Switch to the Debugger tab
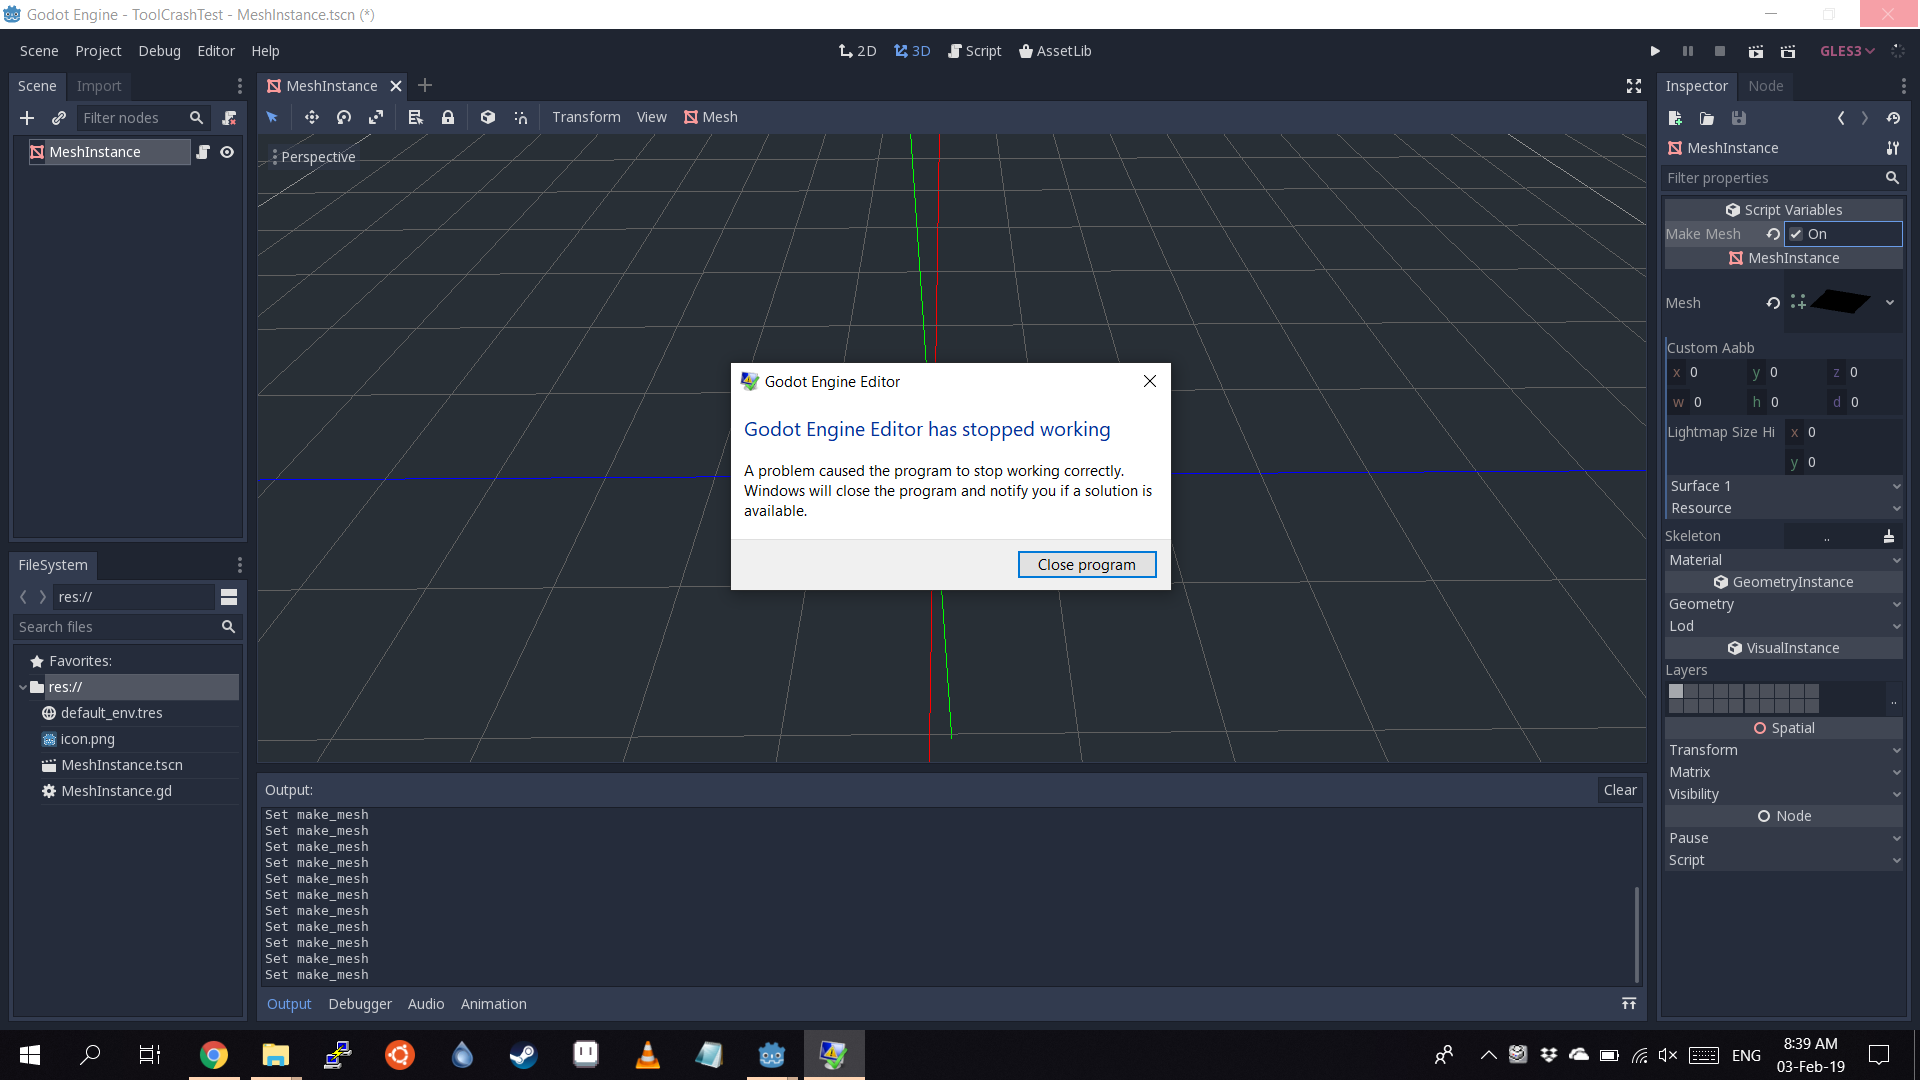The height and width of the screenshot is (1080, 1920). point(360,1004)
